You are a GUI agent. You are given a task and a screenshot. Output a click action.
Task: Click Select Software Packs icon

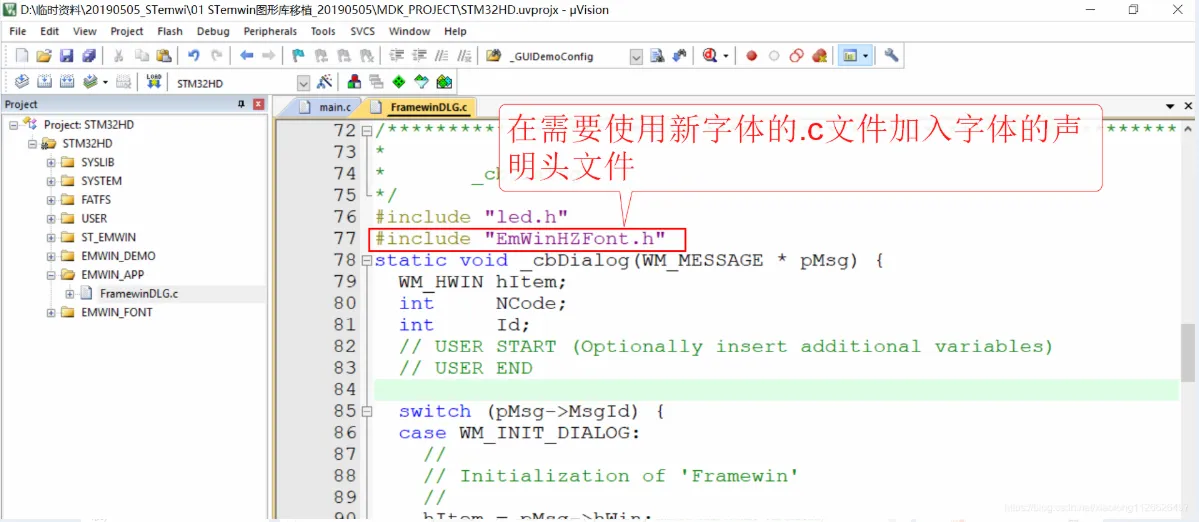pyautogui.click(x=421, y=82)
